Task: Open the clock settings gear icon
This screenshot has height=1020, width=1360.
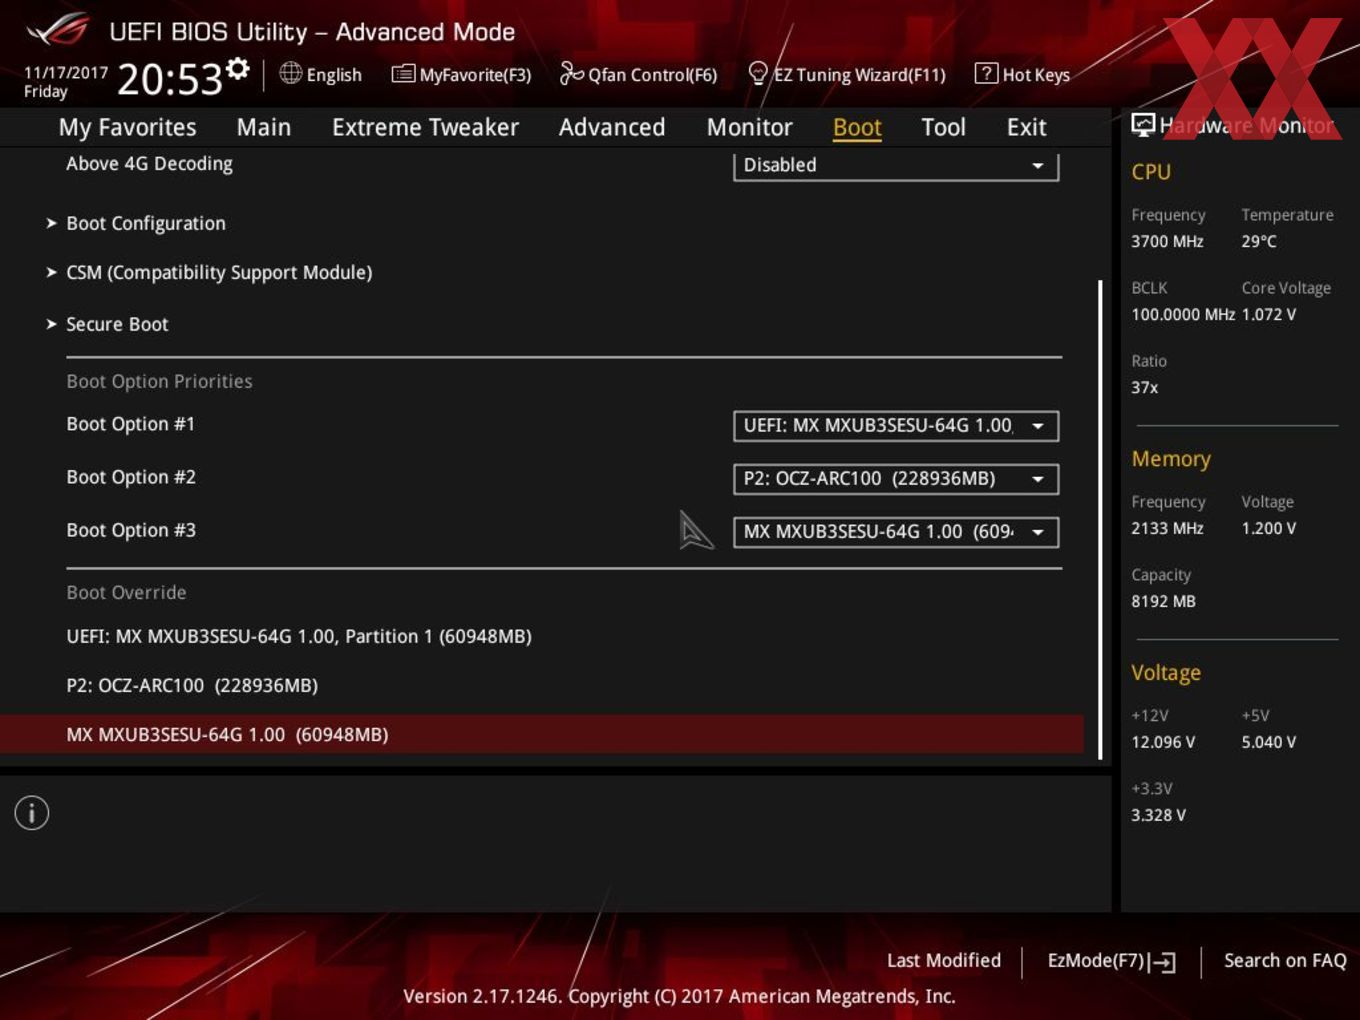Action: pyautogui.click(x=238, y=68)
